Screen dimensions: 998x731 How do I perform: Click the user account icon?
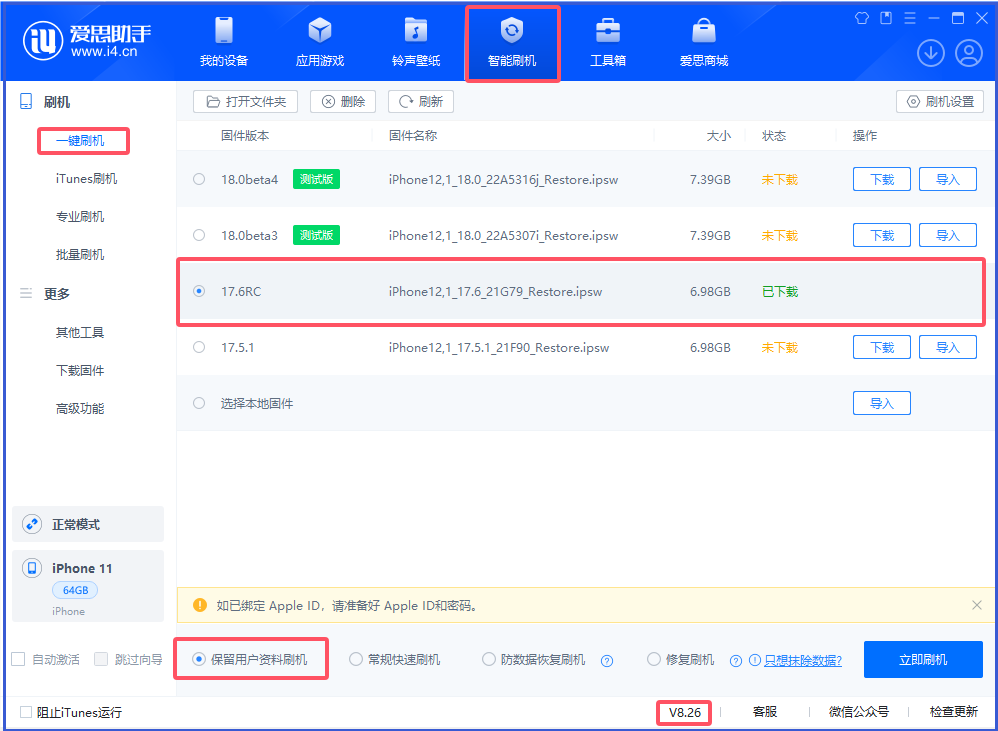[968, 53]
